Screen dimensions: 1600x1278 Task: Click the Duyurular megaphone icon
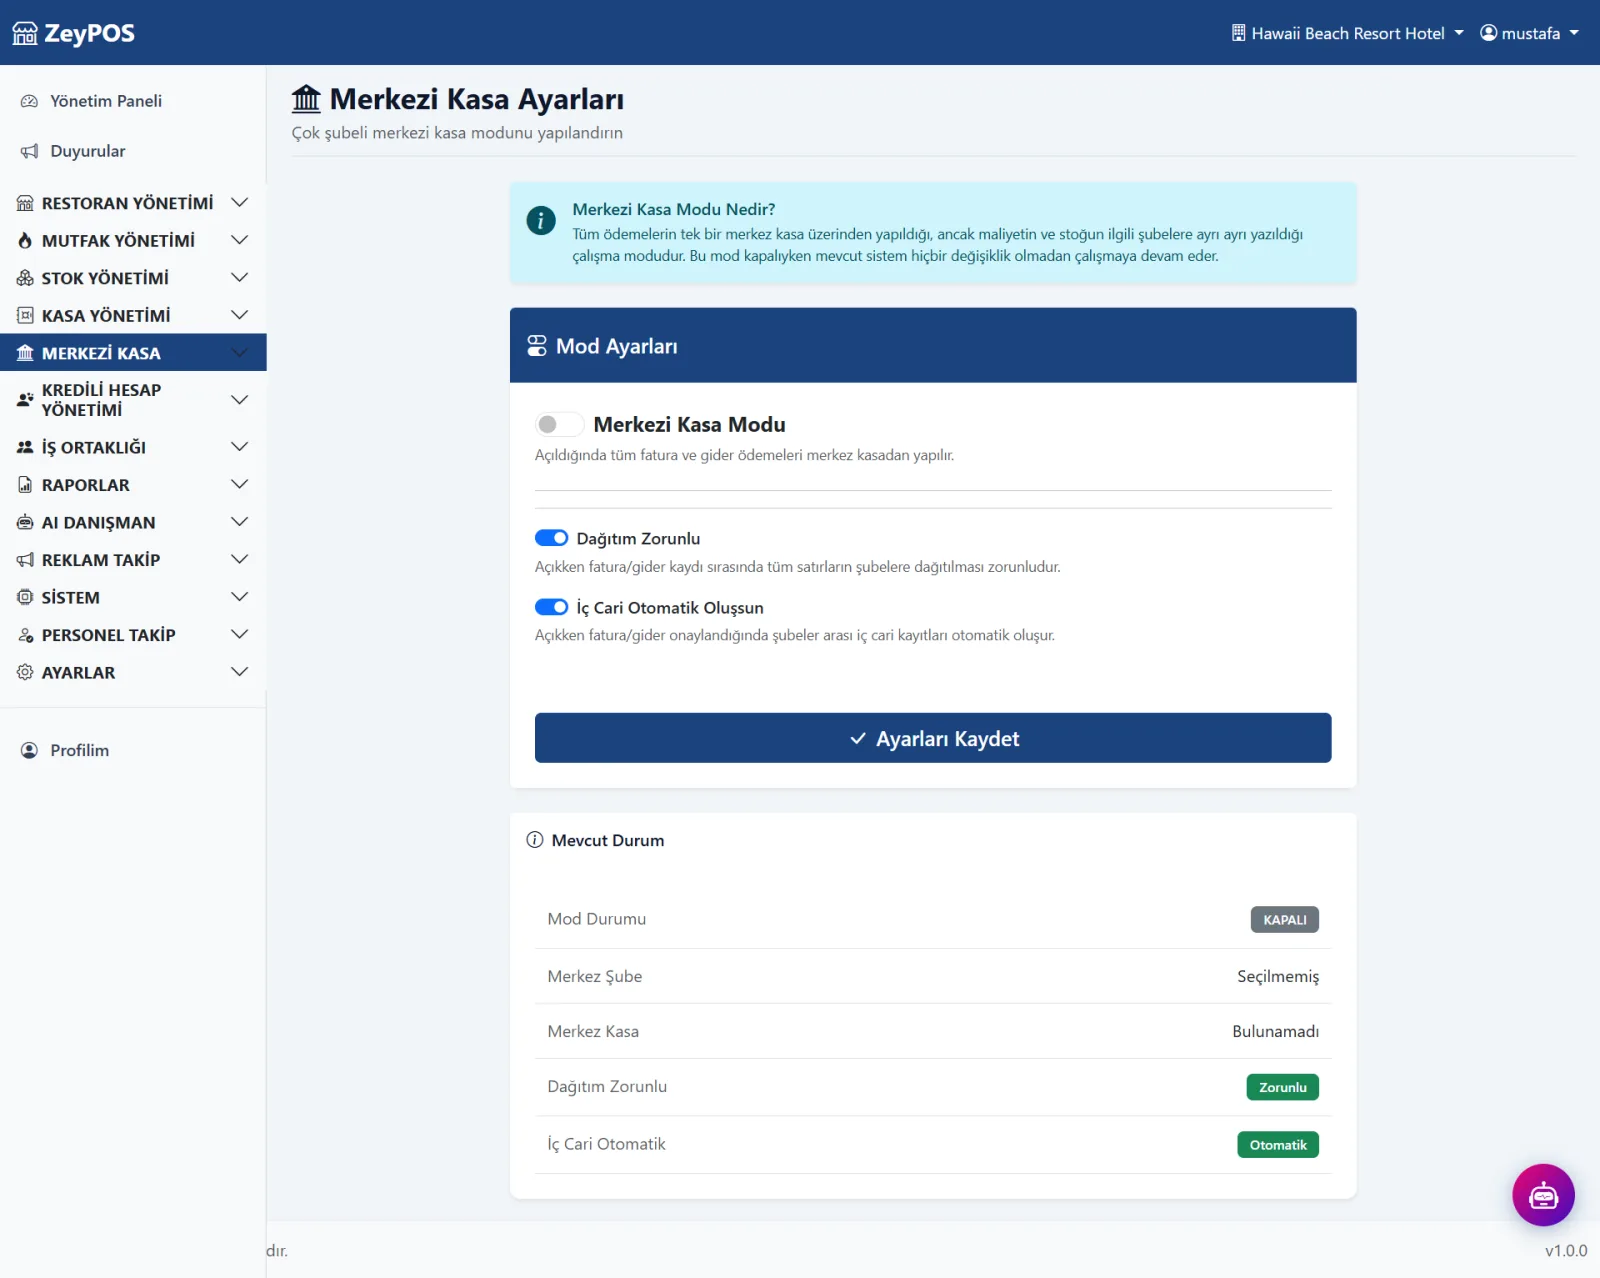tap(29, 151)
